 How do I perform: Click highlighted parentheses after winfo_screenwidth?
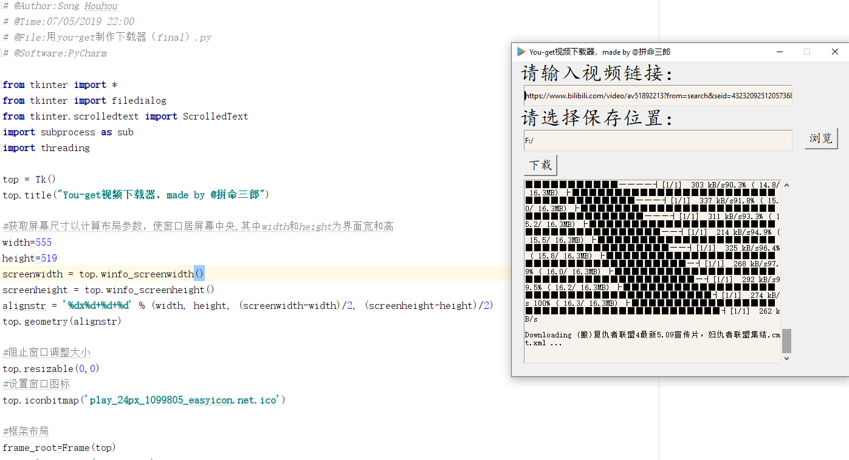[199, 274]
